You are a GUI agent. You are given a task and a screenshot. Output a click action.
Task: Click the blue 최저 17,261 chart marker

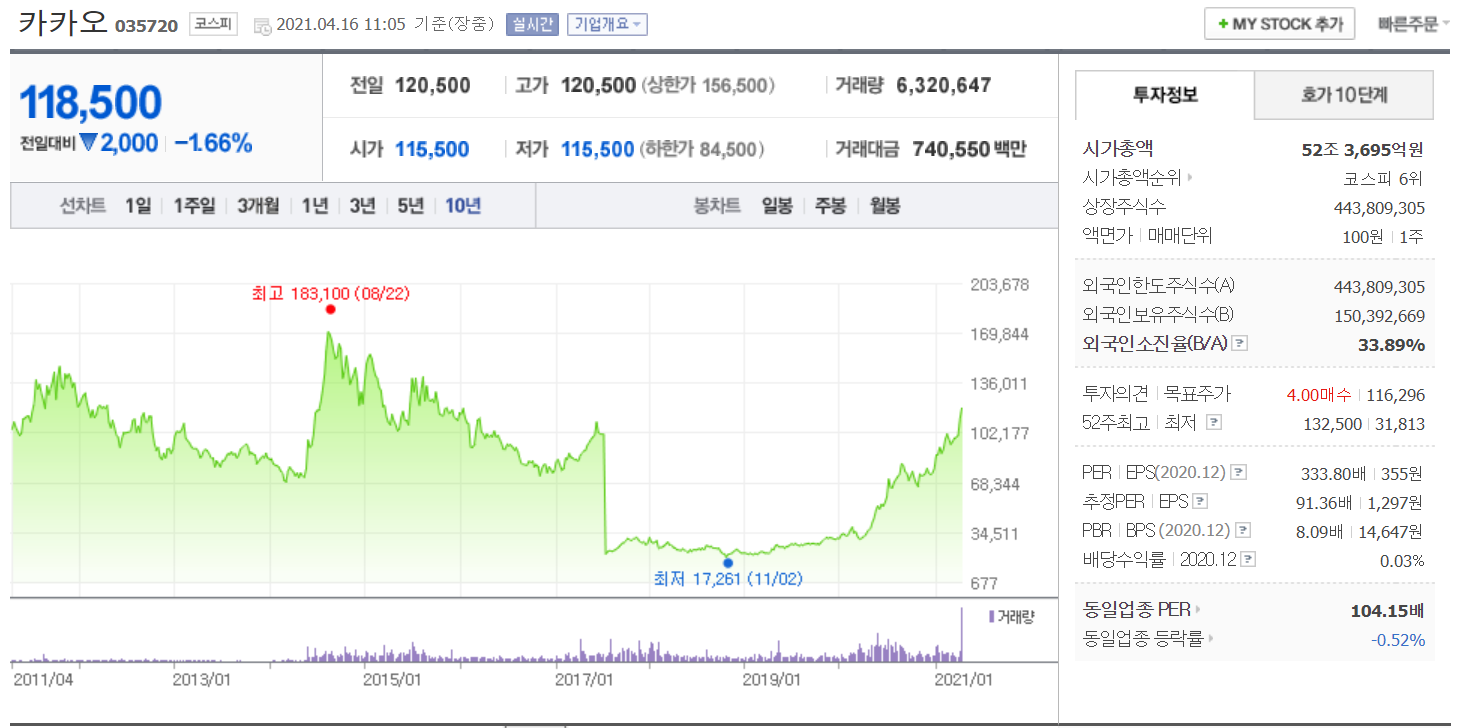727,563
